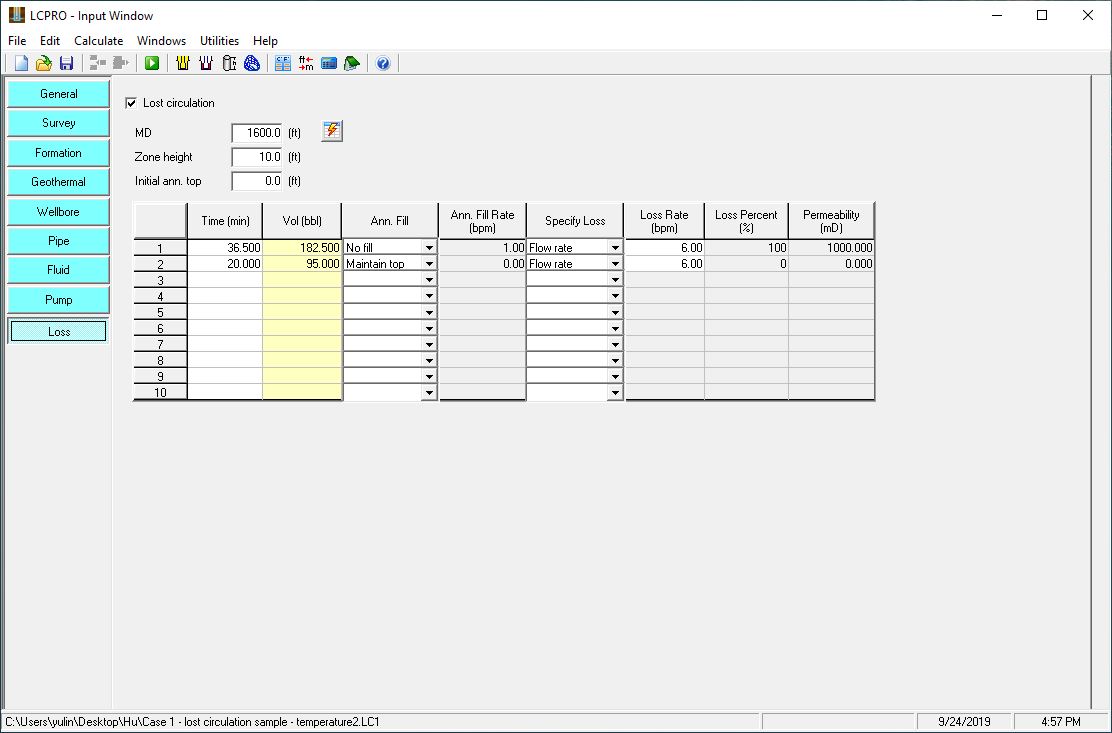Image resolution: width=1112 pixels, height=733 pixels.
Task: Create a new file from toolbar
Action: coord(21,64)
